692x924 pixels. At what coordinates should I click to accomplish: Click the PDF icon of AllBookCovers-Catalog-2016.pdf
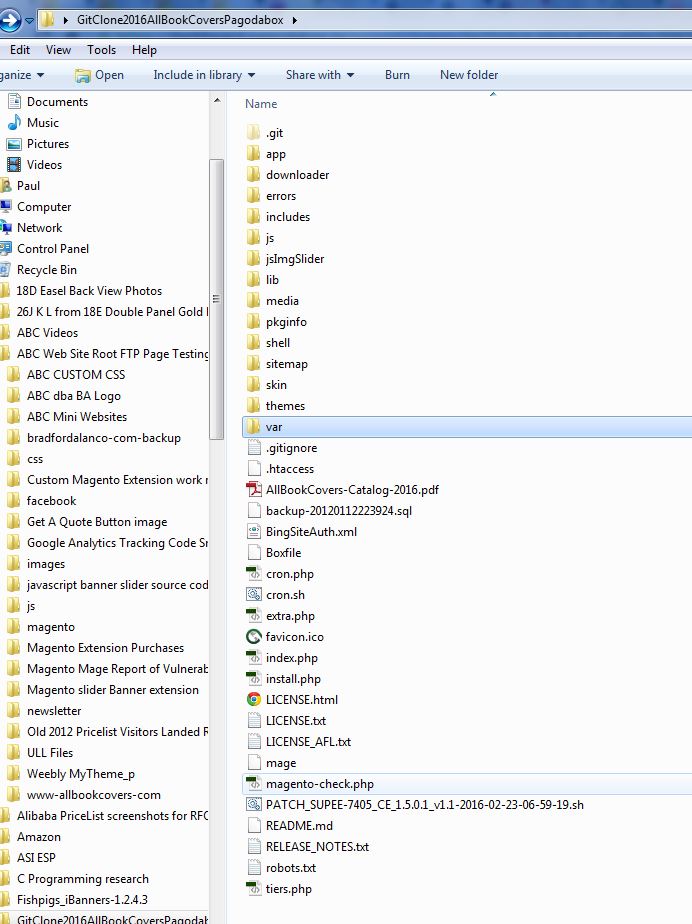pos(253,489)
